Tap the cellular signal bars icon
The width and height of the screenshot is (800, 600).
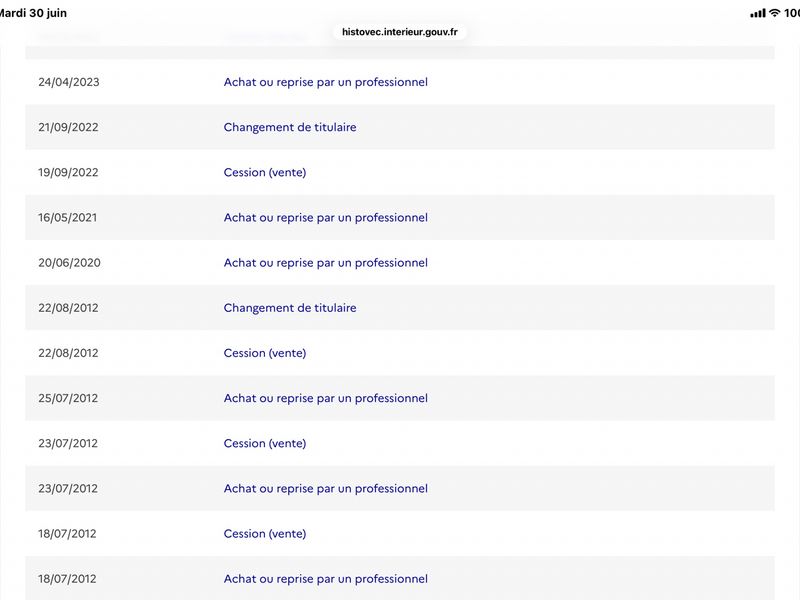[758, 13]
